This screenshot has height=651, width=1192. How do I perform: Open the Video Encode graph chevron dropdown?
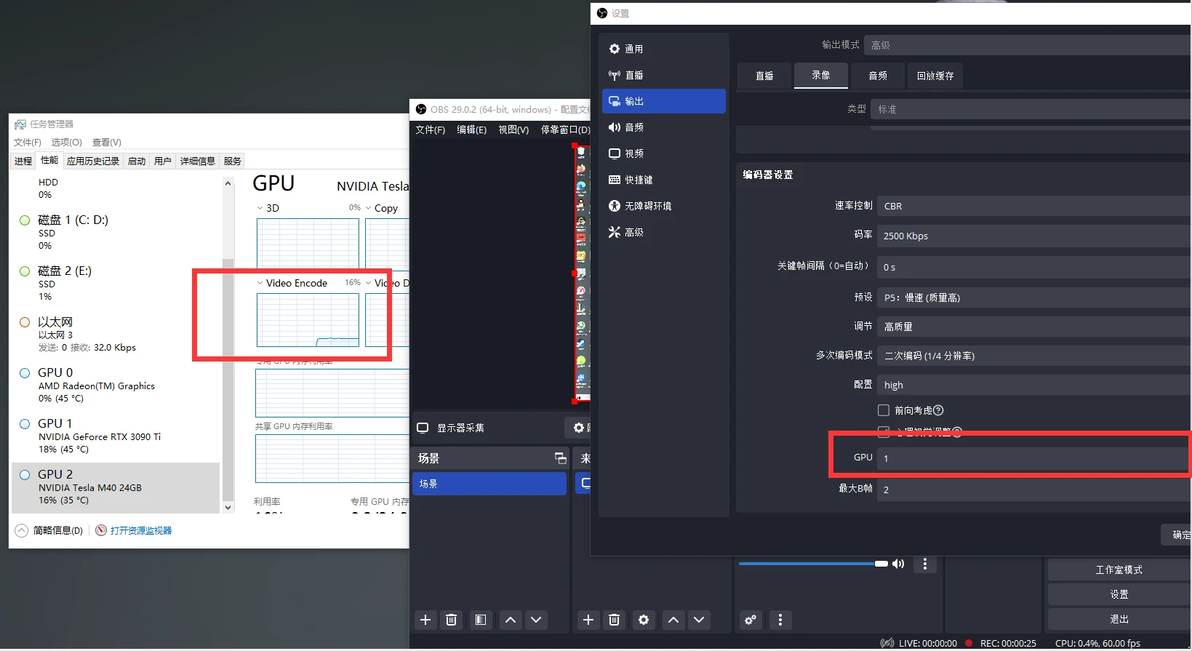[260, 283]
